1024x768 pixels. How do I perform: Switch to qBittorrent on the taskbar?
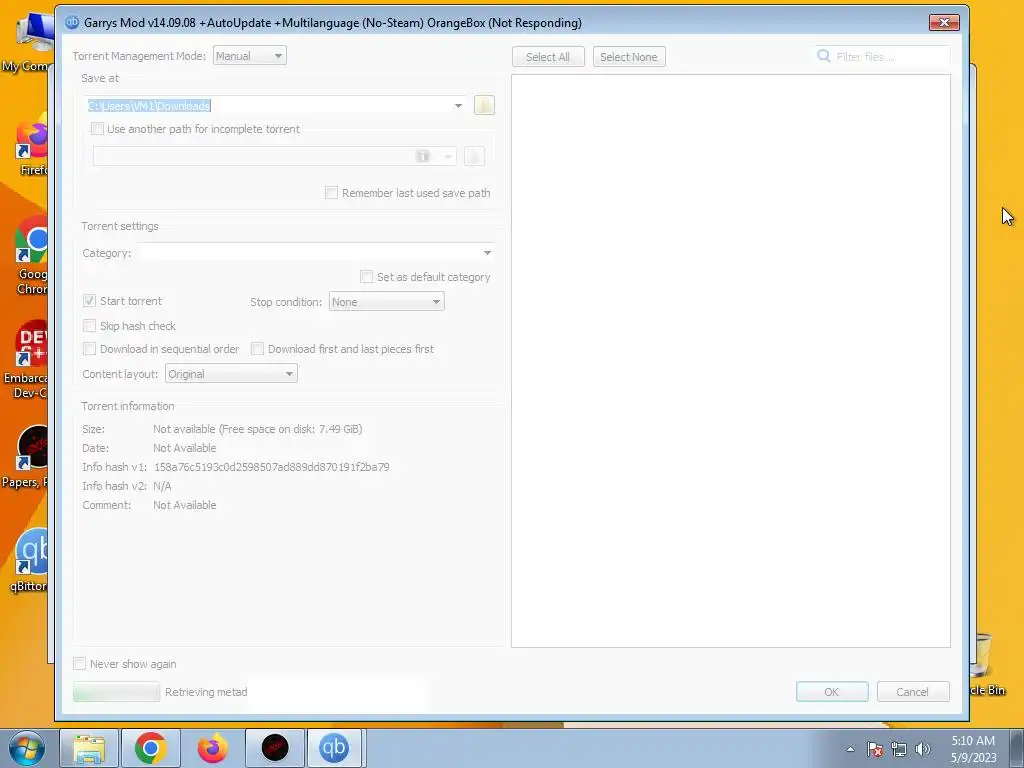pyautogui.click(x=334, y=748)
